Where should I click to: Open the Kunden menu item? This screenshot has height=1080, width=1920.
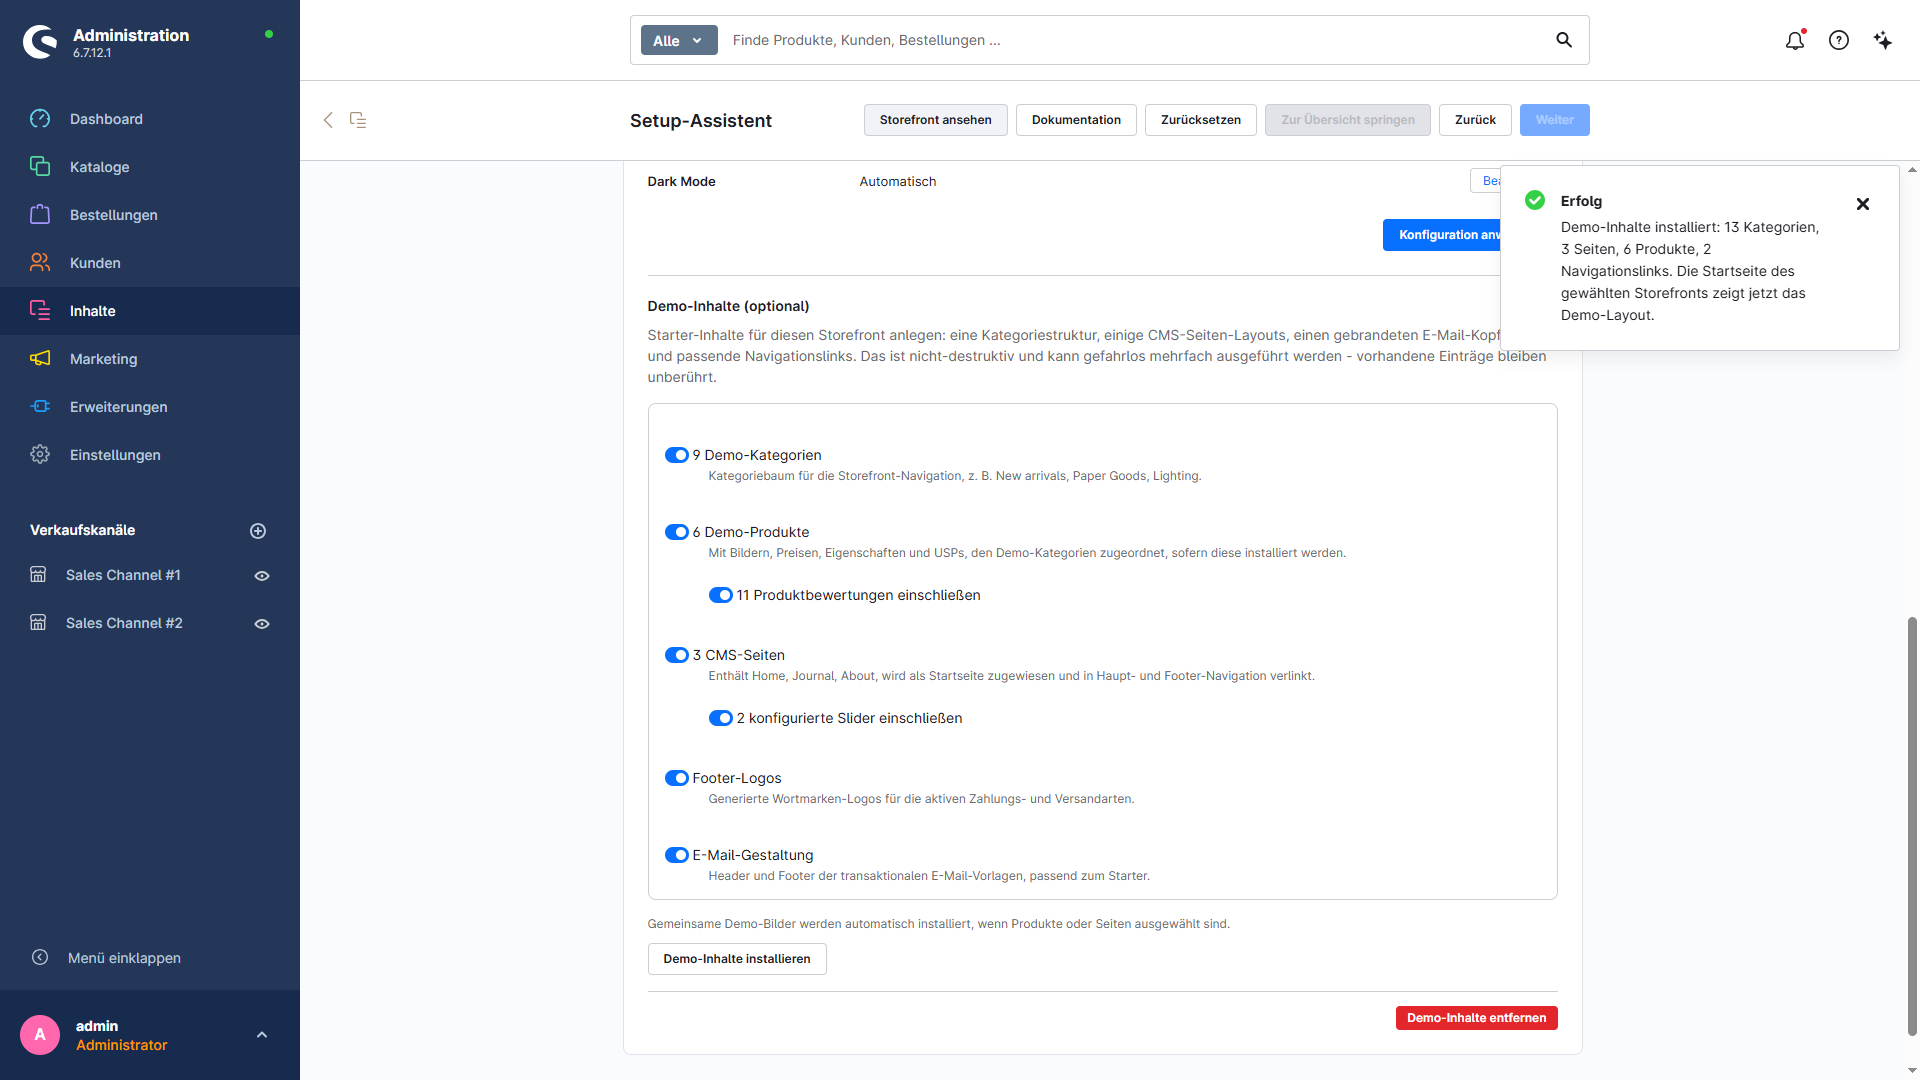(x=150, y=263)
